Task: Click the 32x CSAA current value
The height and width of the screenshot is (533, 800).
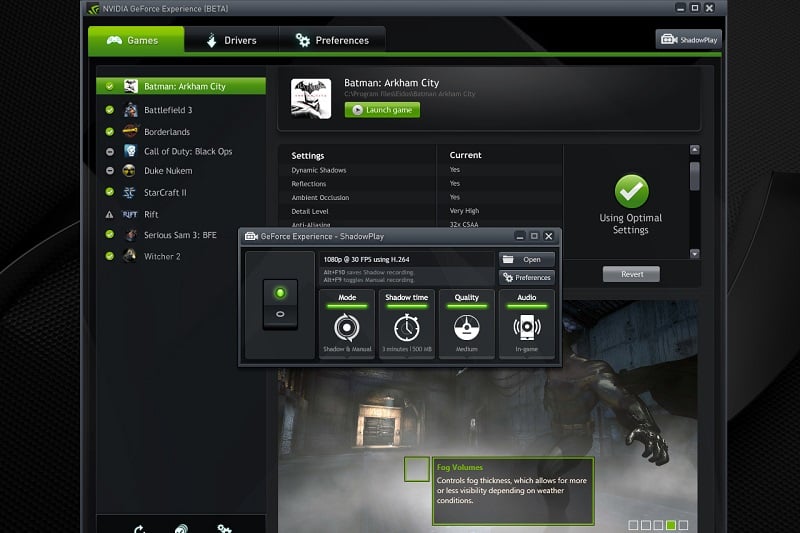Action: (464, 224)
